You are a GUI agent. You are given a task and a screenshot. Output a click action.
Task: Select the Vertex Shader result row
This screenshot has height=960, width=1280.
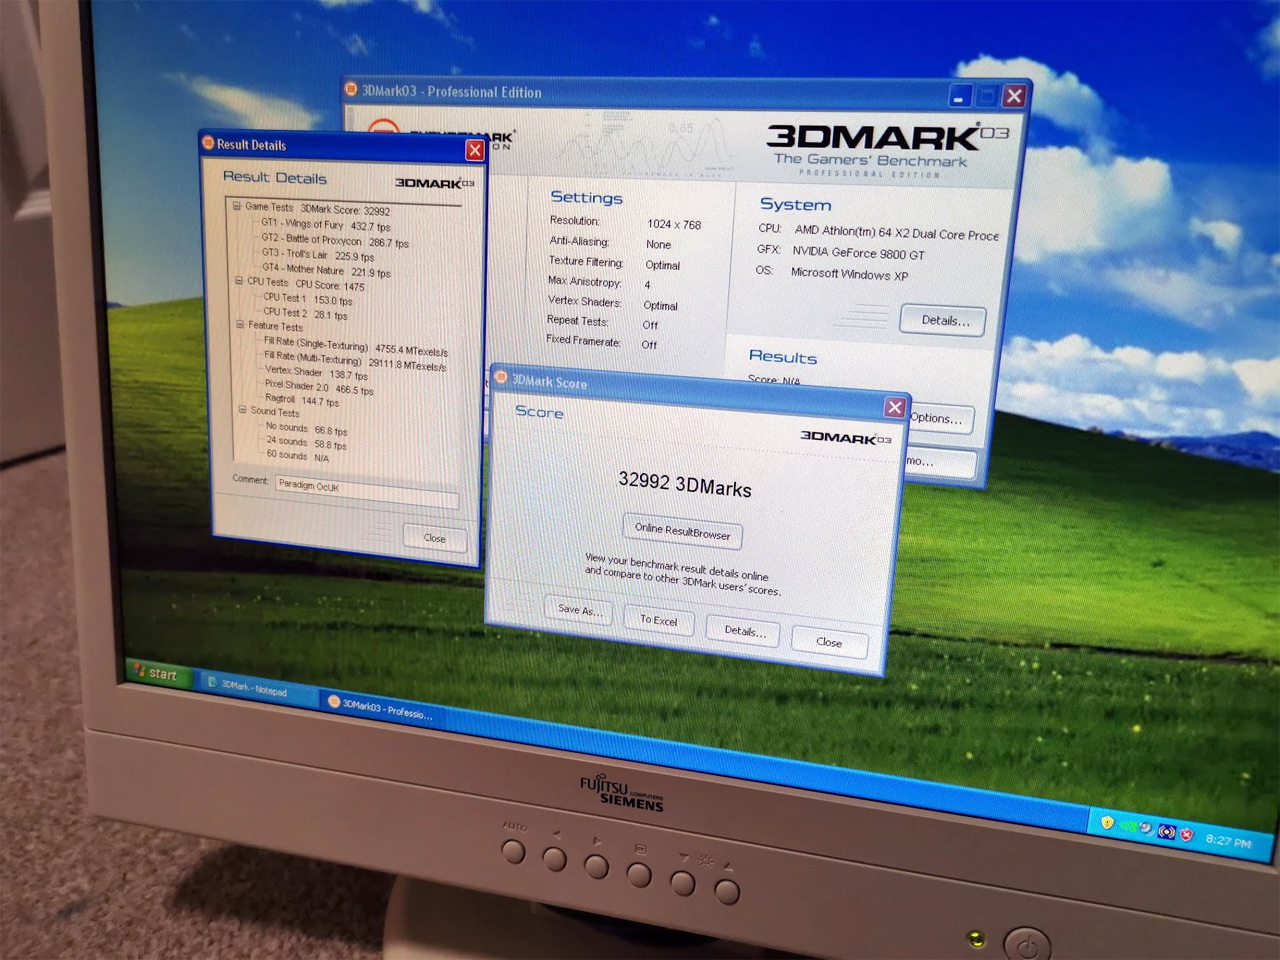tap(316, 373)
